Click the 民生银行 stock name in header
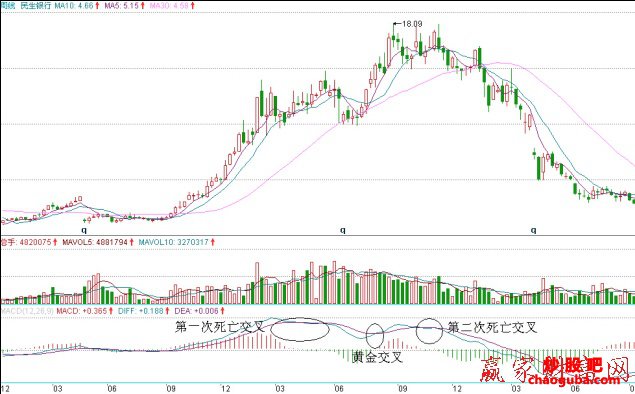This screenshot has width=635, height=394. (x=36, y=6)
